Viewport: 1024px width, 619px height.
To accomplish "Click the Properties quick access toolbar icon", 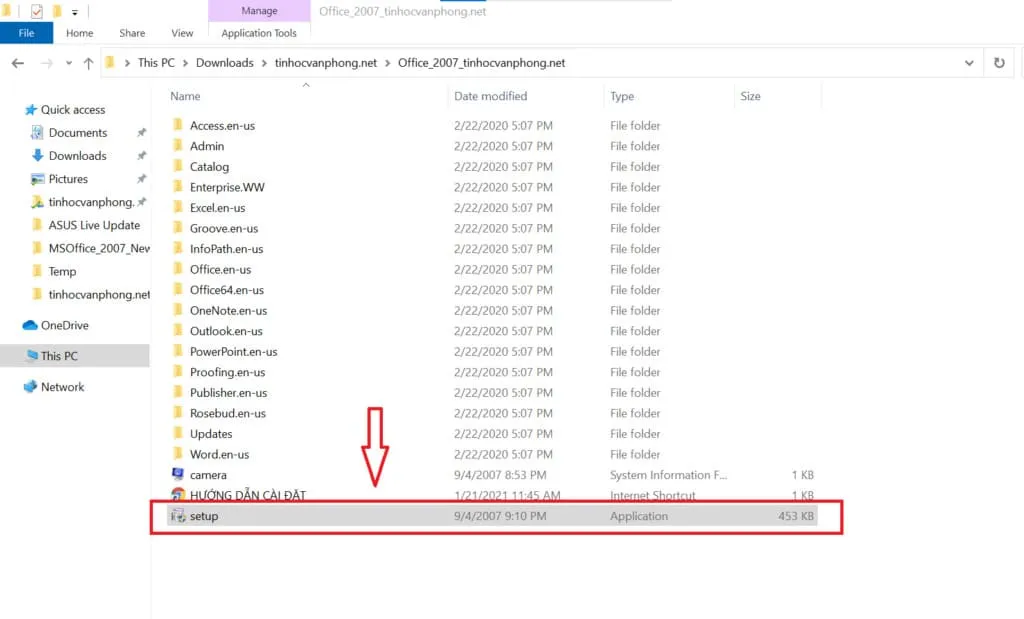I will pos(37,11).
